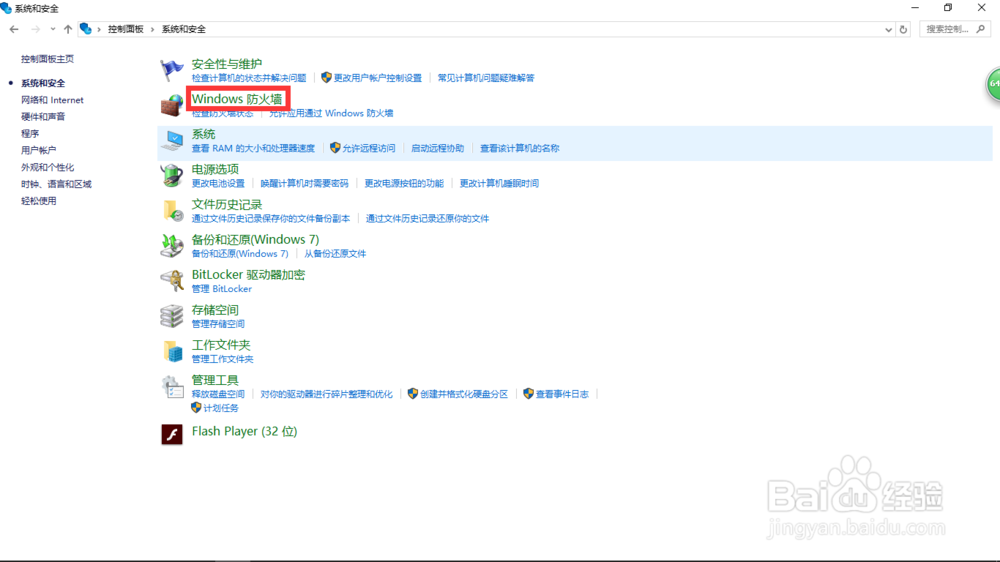
Task: Select 轻松使用 in the sidebar
Action: click(x=38, y=200)
